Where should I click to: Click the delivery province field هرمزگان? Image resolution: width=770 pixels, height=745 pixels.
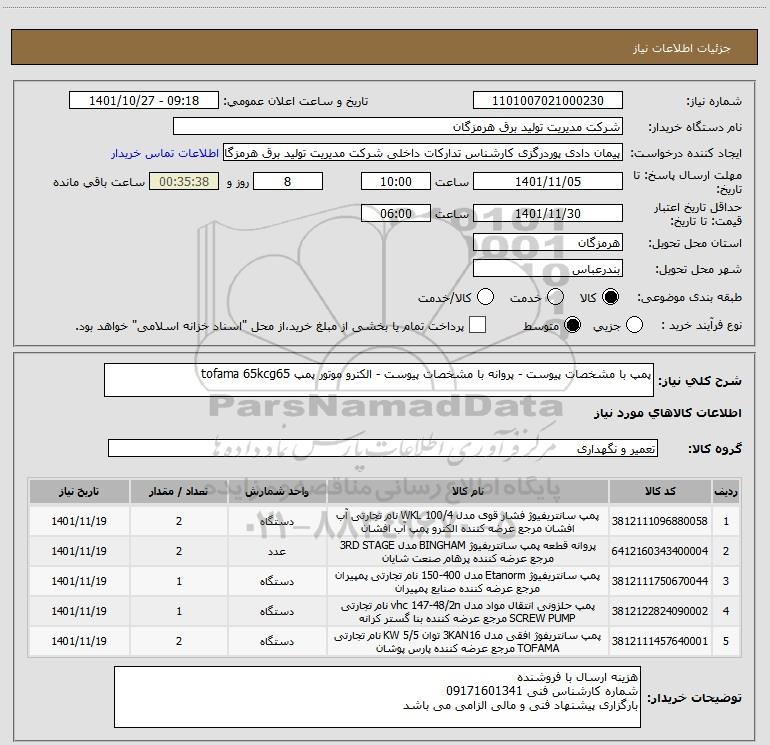pyautogui.click(x=548, y=243)
